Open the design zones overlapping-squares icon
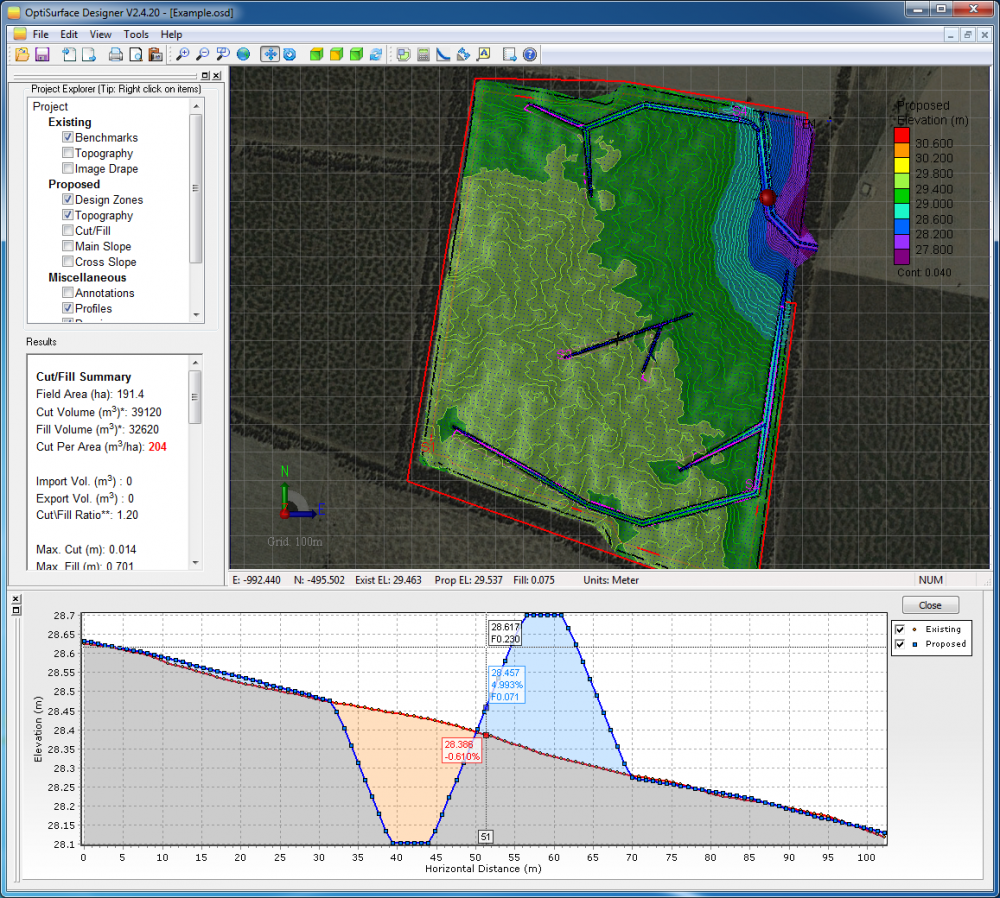The height and width of the screenshot is (898, 1000). coord(403,55)
